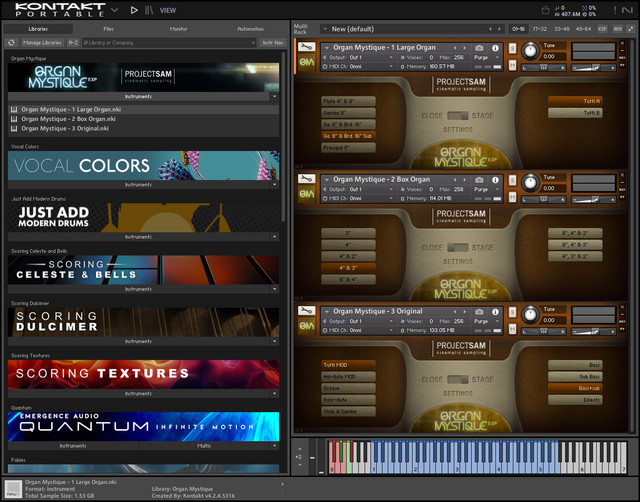This screenshot has height=502, width=640.
Task: Flip Close/Stage switch on 2 Box Organ
Action: [458, 247]
